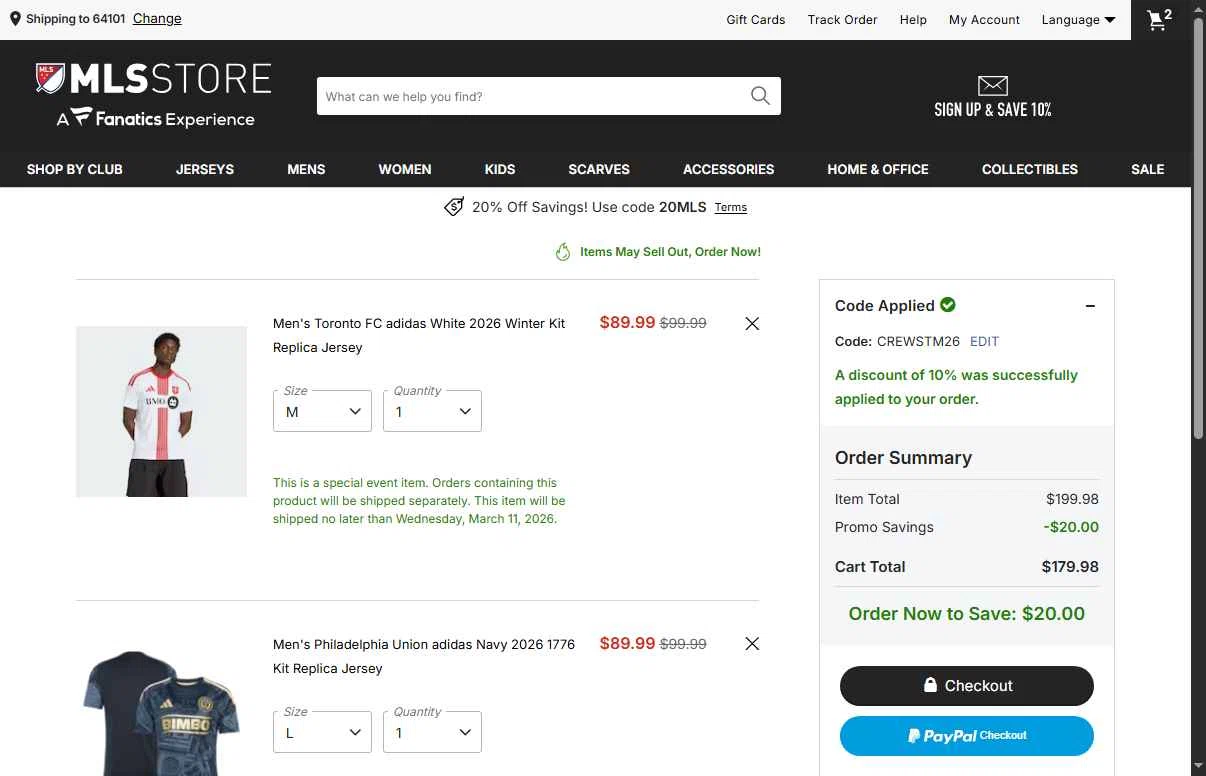This screenshot has height=776, width=1206.
Task: Remove the Philadelphia Union jersey from cart
Action: click(752, 644)
